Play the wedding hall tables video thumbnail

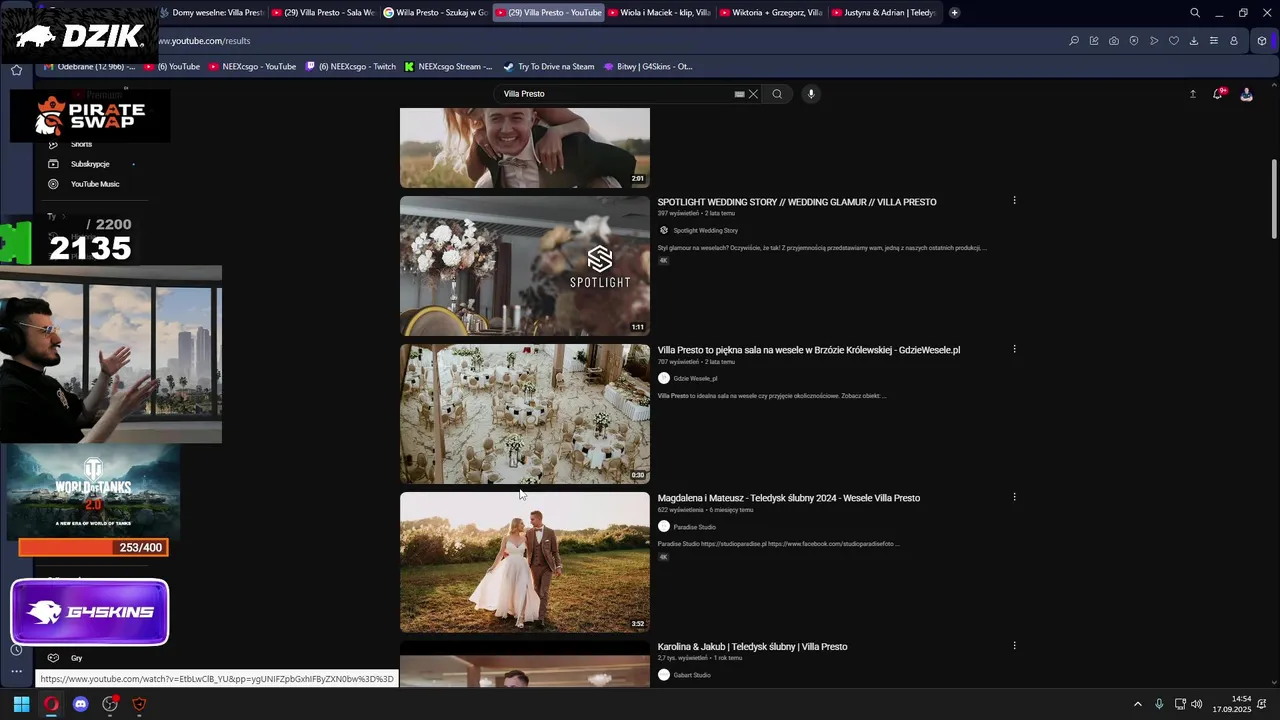pos(525,414)
